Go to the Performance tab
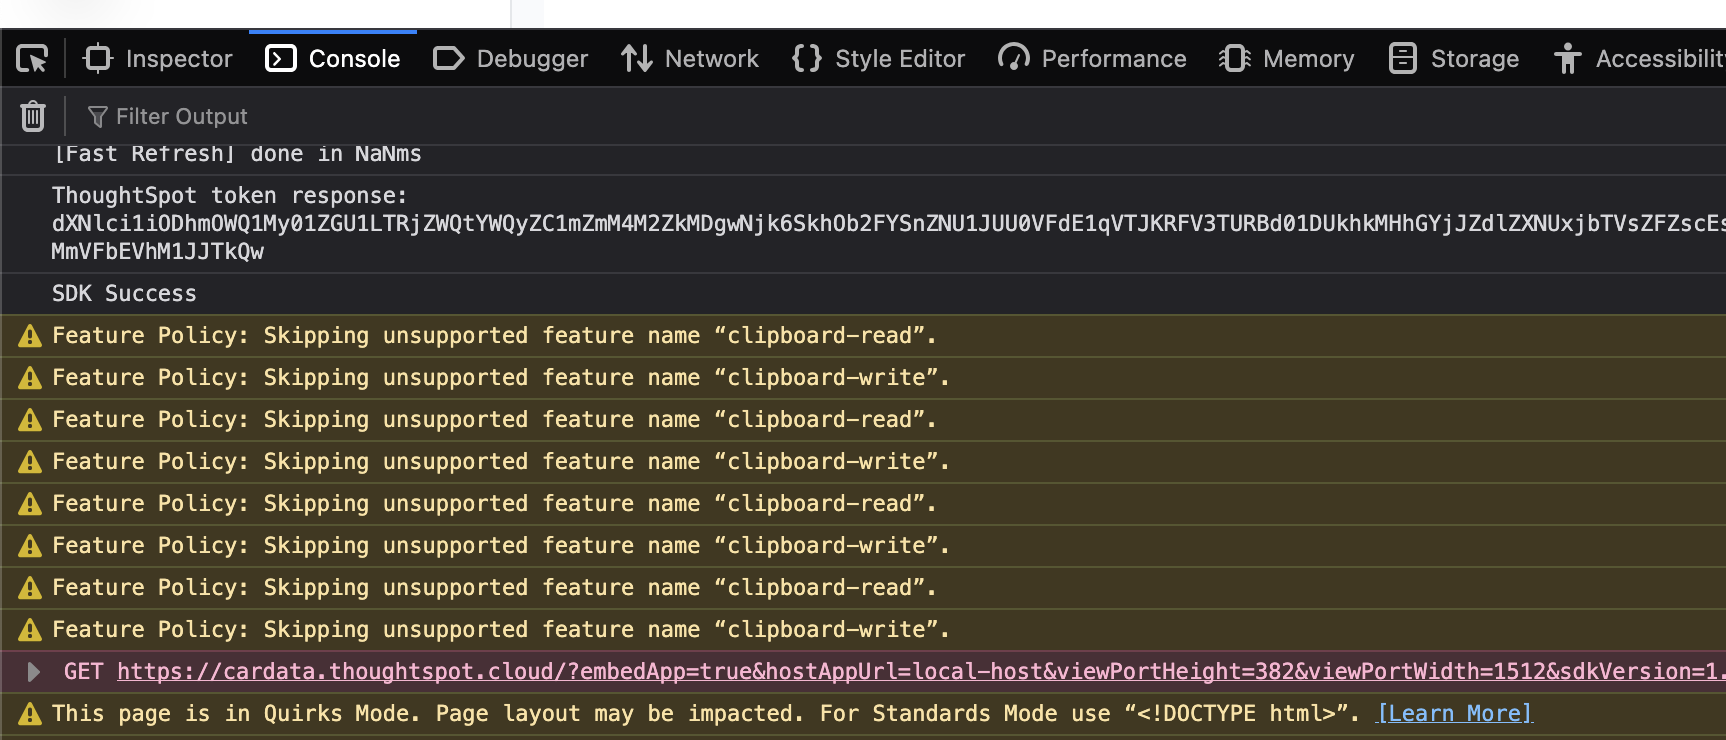Screen dimensions: 1726x740 [1093, 59]
